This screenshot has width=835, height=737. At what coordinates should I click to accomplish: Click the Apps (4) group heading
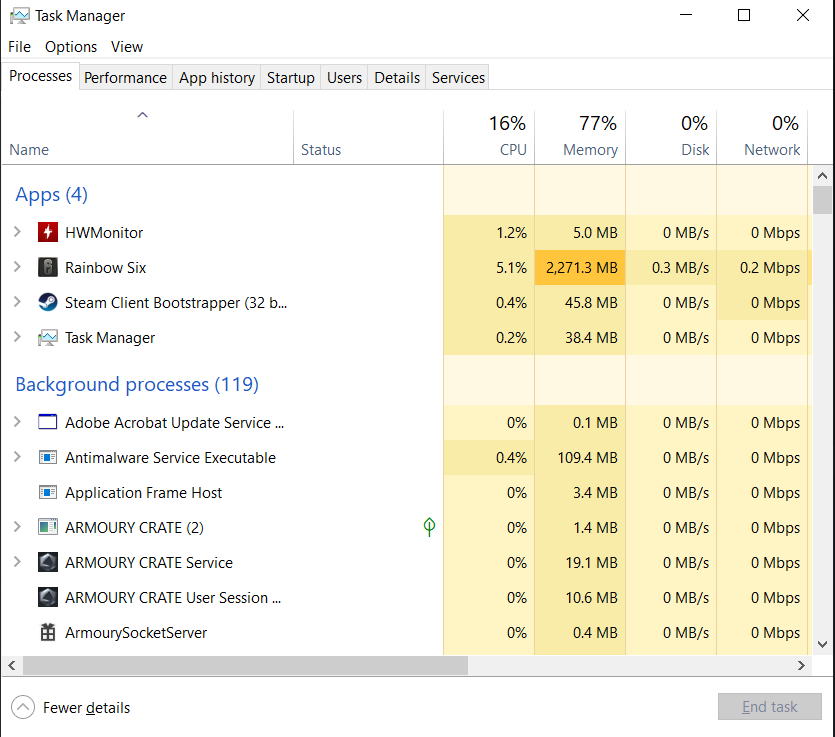(x=52, y=194)
